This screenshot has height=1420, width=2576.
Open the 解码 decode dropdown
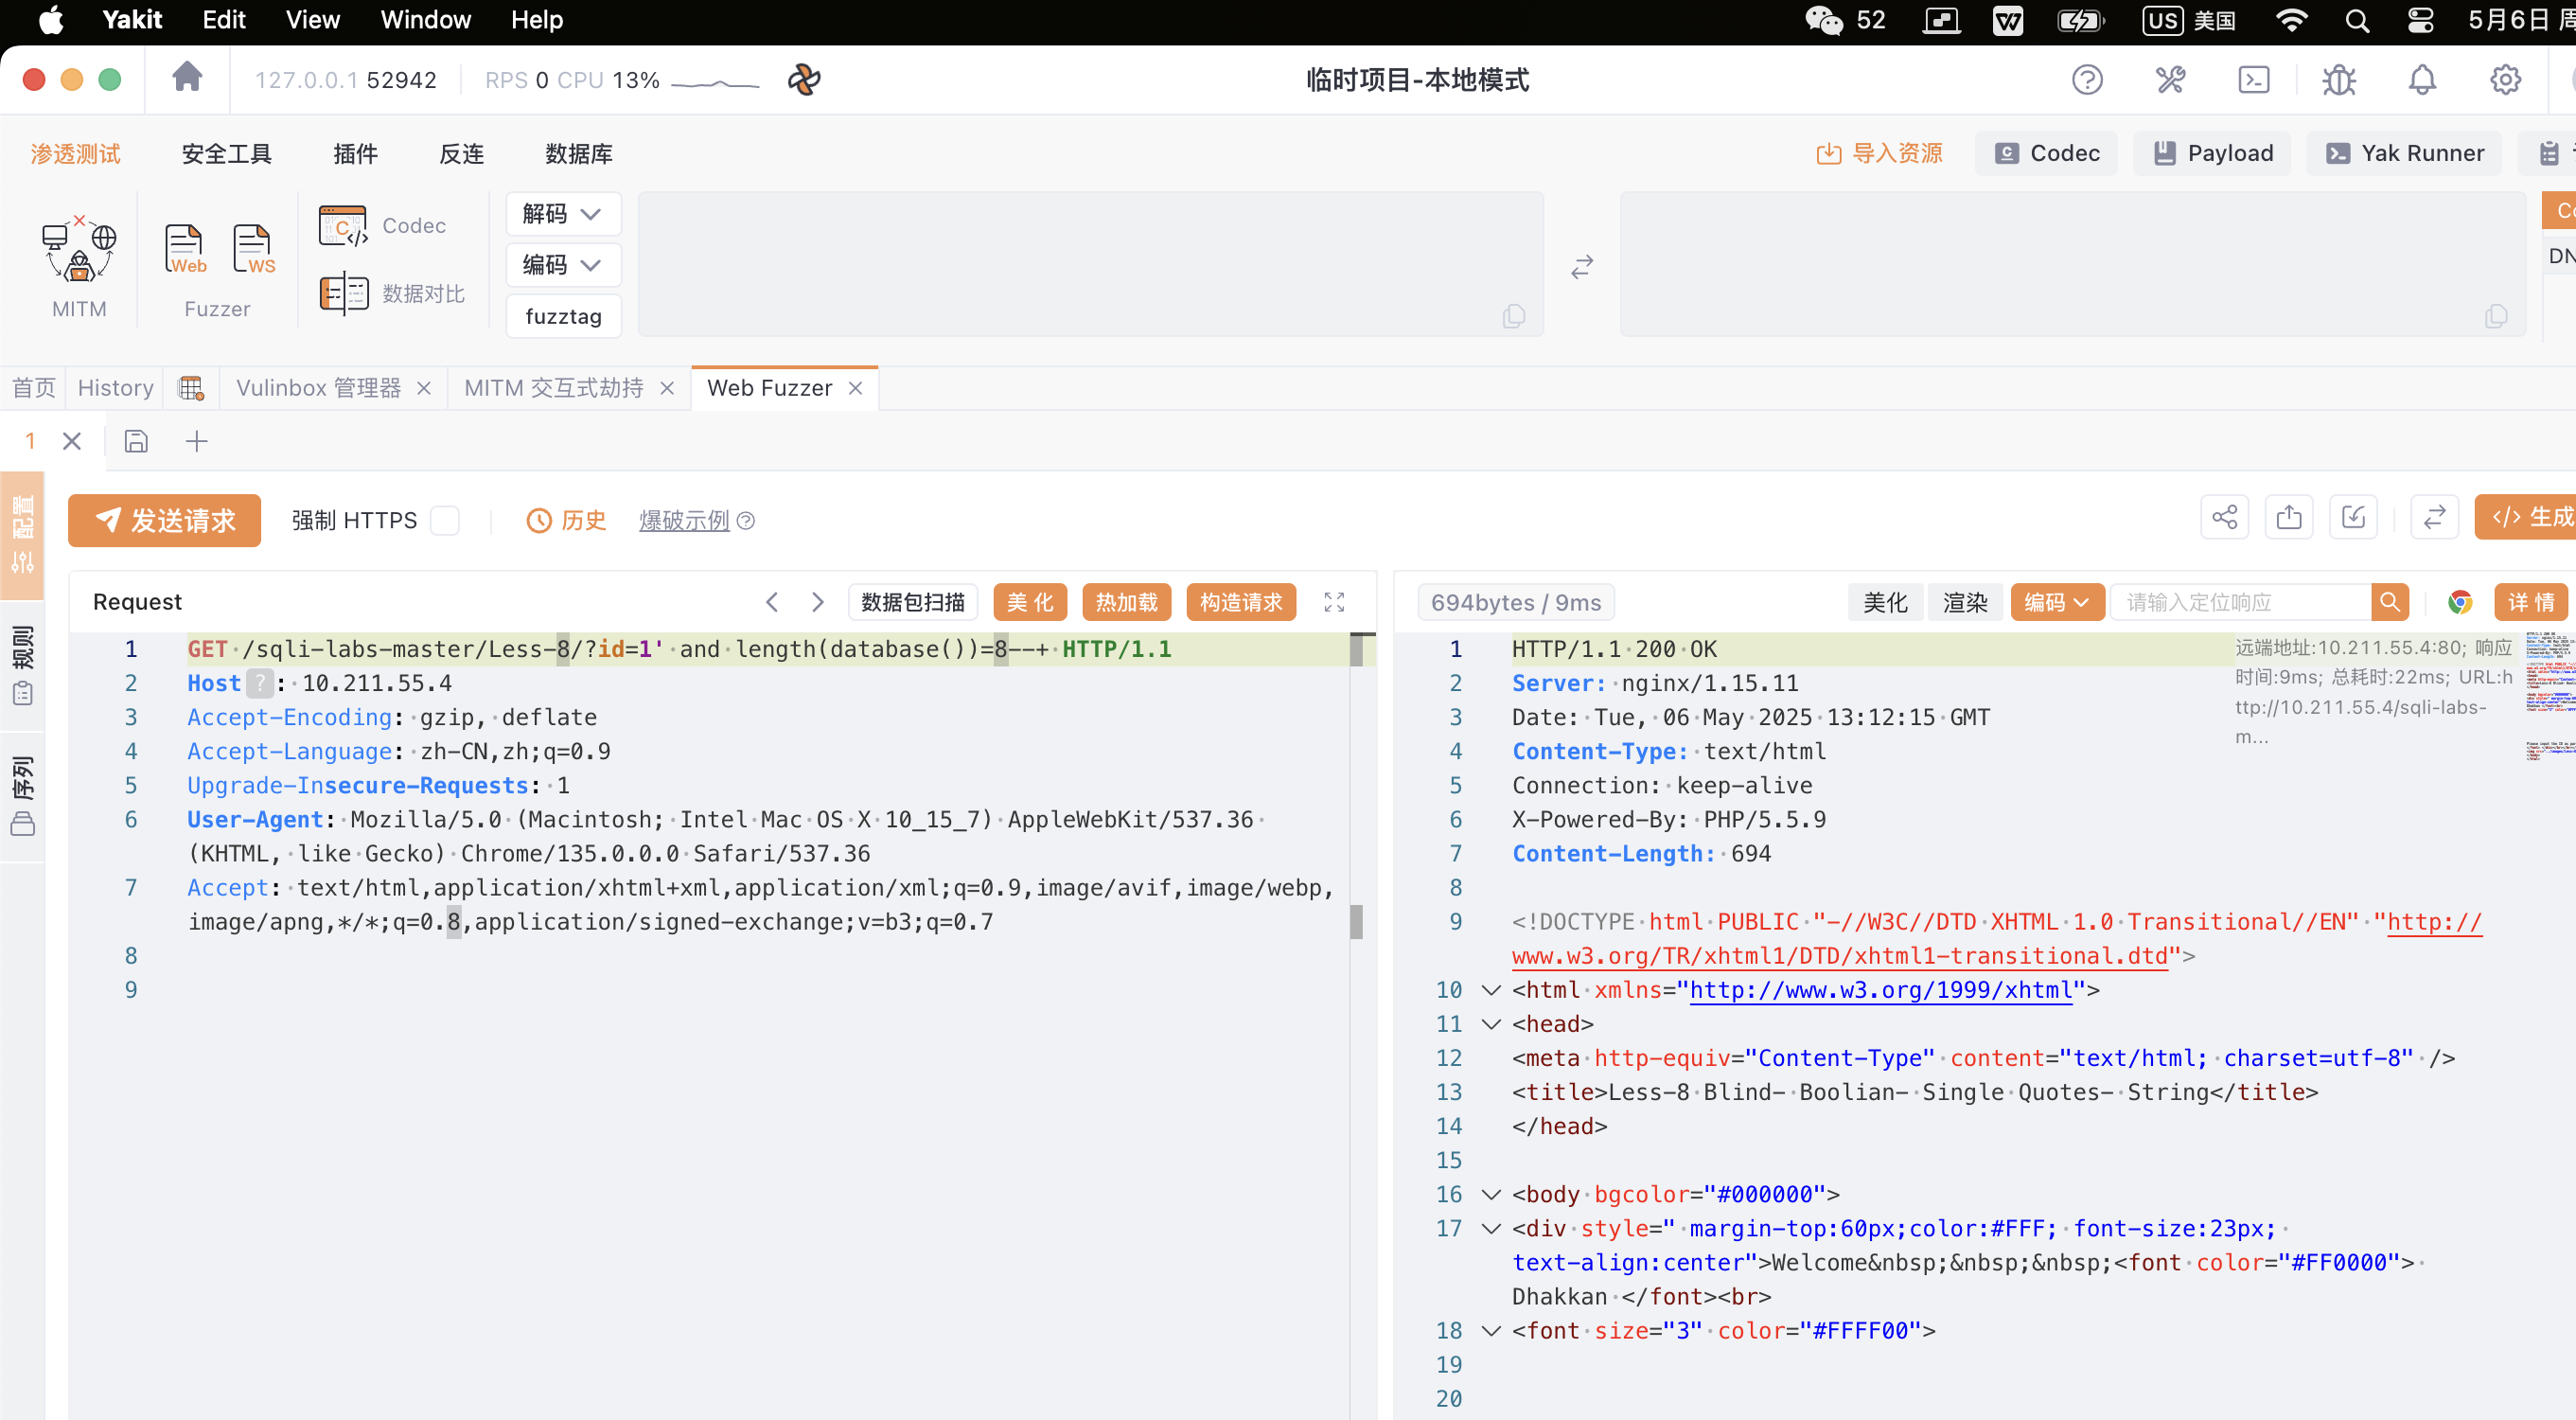pyautogui.click(x=563, y=214)
